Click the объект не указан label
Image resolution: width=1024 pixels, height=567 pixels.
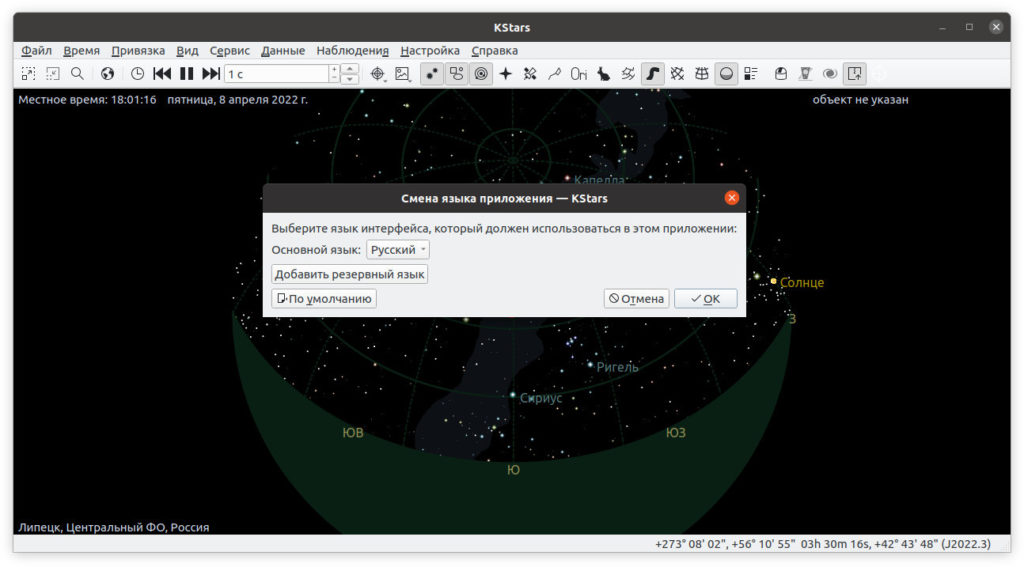point(860,100)
